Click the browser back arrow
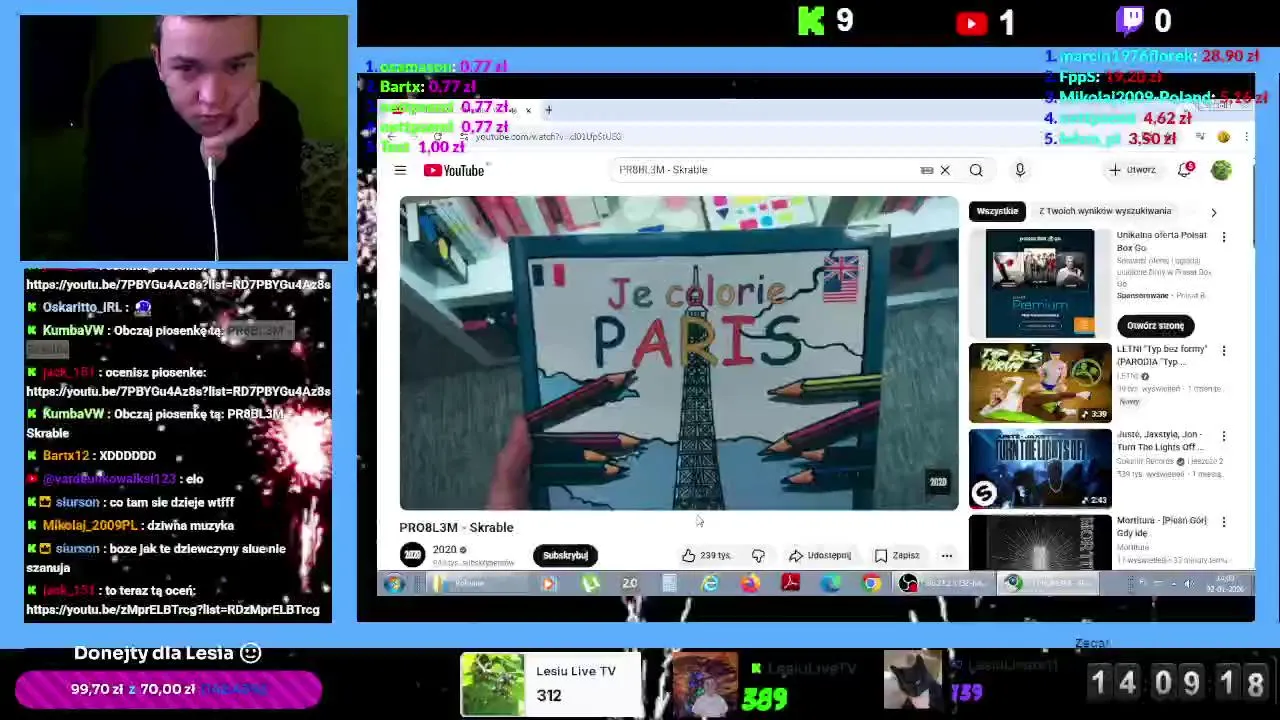Screen dimensions: 1280x720 tap(391, 136)
